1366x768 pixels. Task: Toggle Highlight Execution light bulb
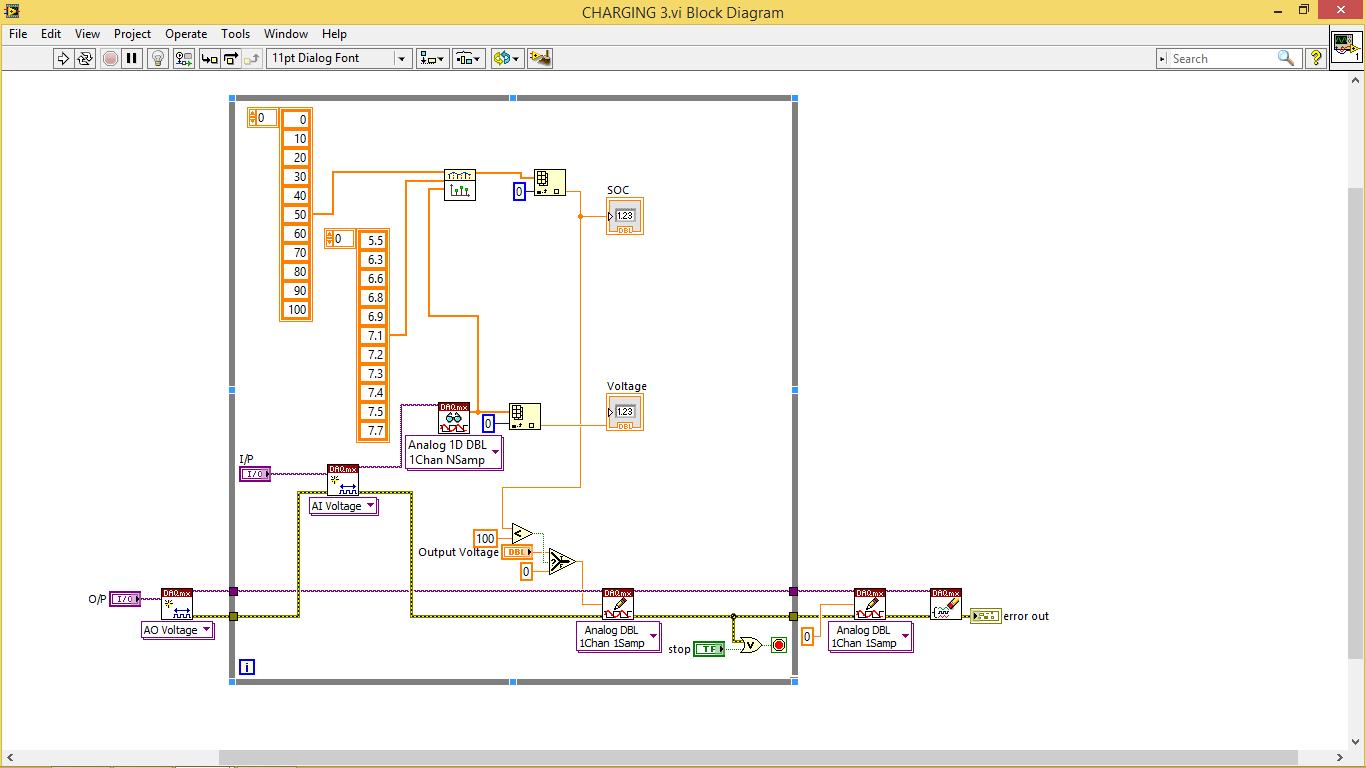pos(158,58)
